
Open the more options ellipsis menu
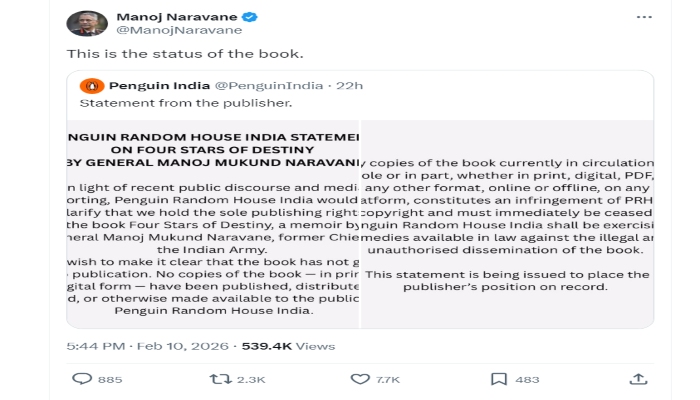click(638, 17)
